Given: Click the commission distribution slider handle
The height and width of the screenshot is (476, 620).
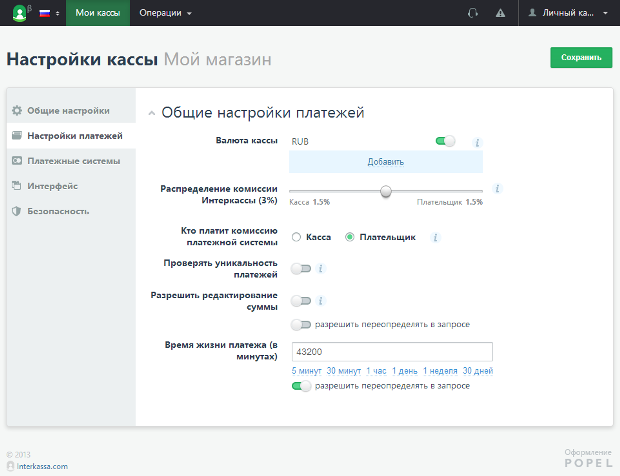Looking at the screenshot, I should coord(386,191).
